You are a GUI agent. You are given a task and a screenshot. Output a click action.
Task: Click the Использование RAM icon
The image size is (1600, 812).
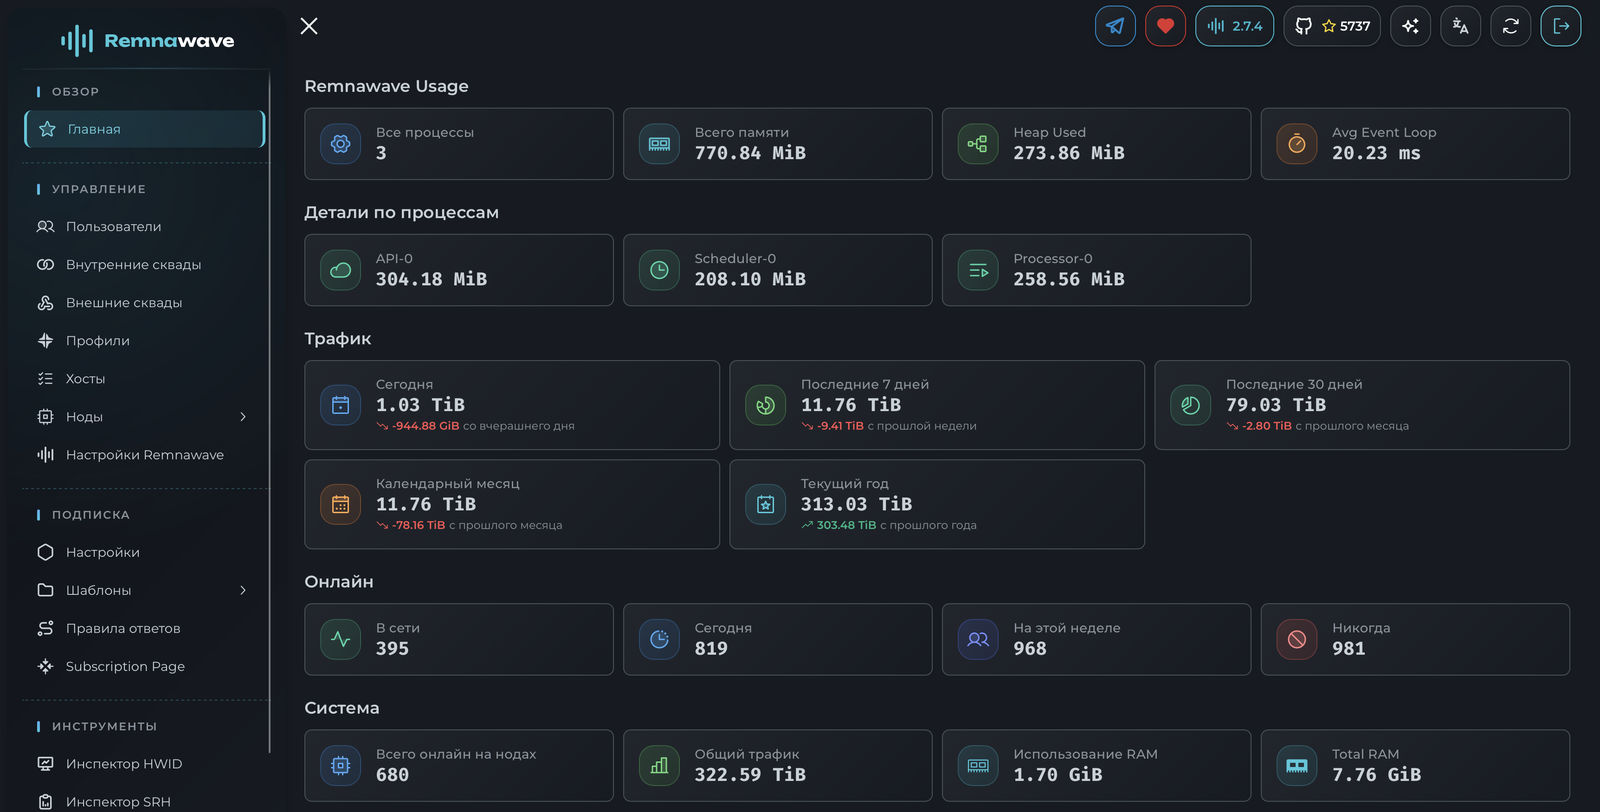point(978,765)
